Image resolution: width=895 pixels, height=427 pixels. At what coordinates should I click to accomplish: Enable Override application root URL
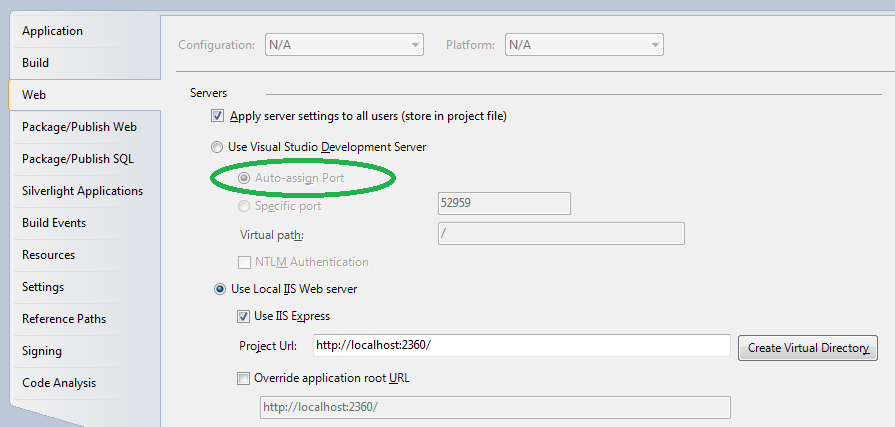tap(244, 379)
